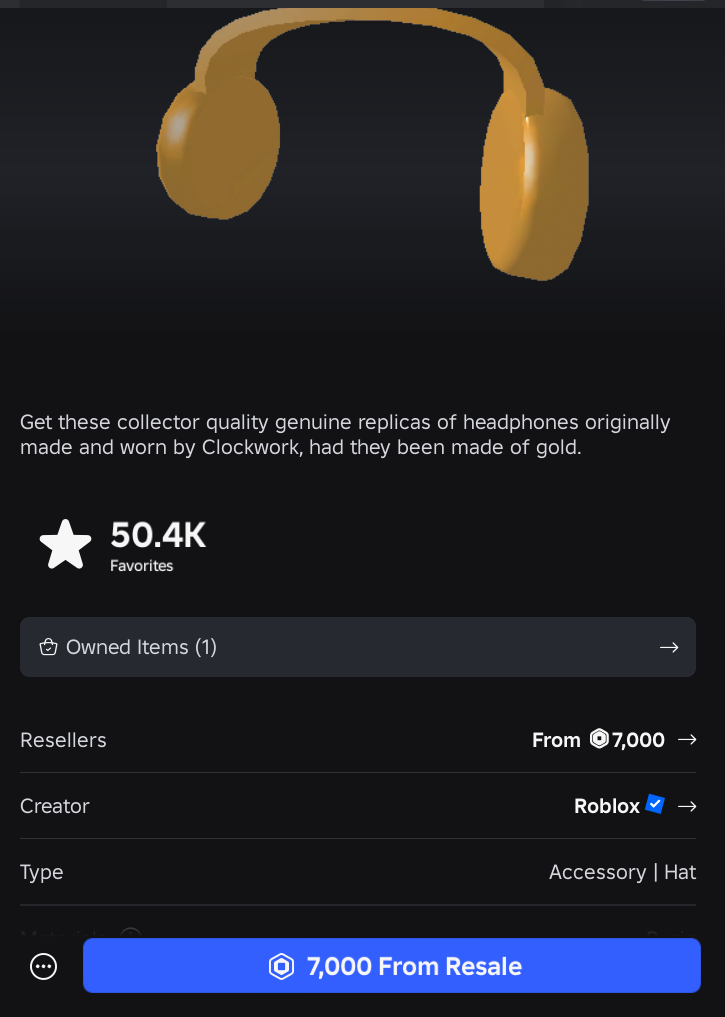
Task: Open resellers list via the row arrow
Action: point(687,740)
